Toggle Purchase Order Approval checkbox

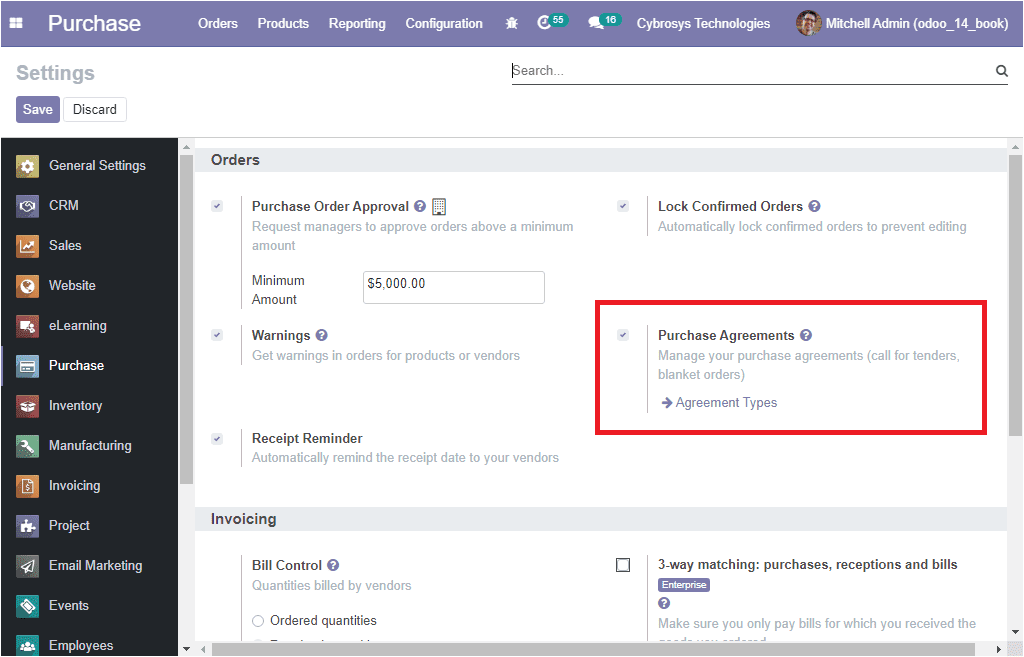point(217,206)
